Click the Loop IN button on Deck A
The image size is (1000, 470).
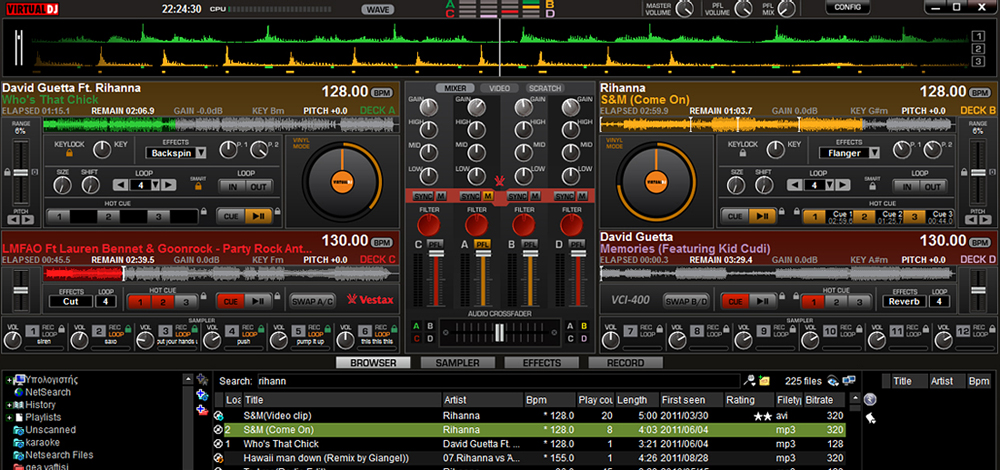[x=232, y=186]
